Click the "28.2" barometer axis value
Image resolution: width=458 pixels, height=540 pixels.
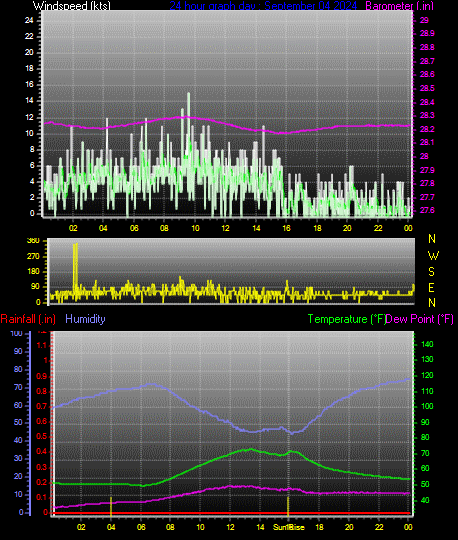click(427, 129)
